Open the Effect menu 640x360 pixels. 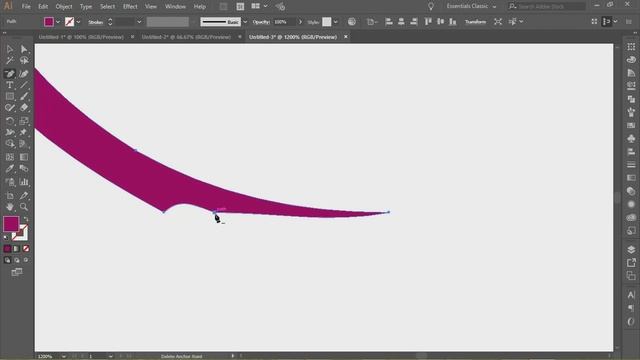click(130, 7)
